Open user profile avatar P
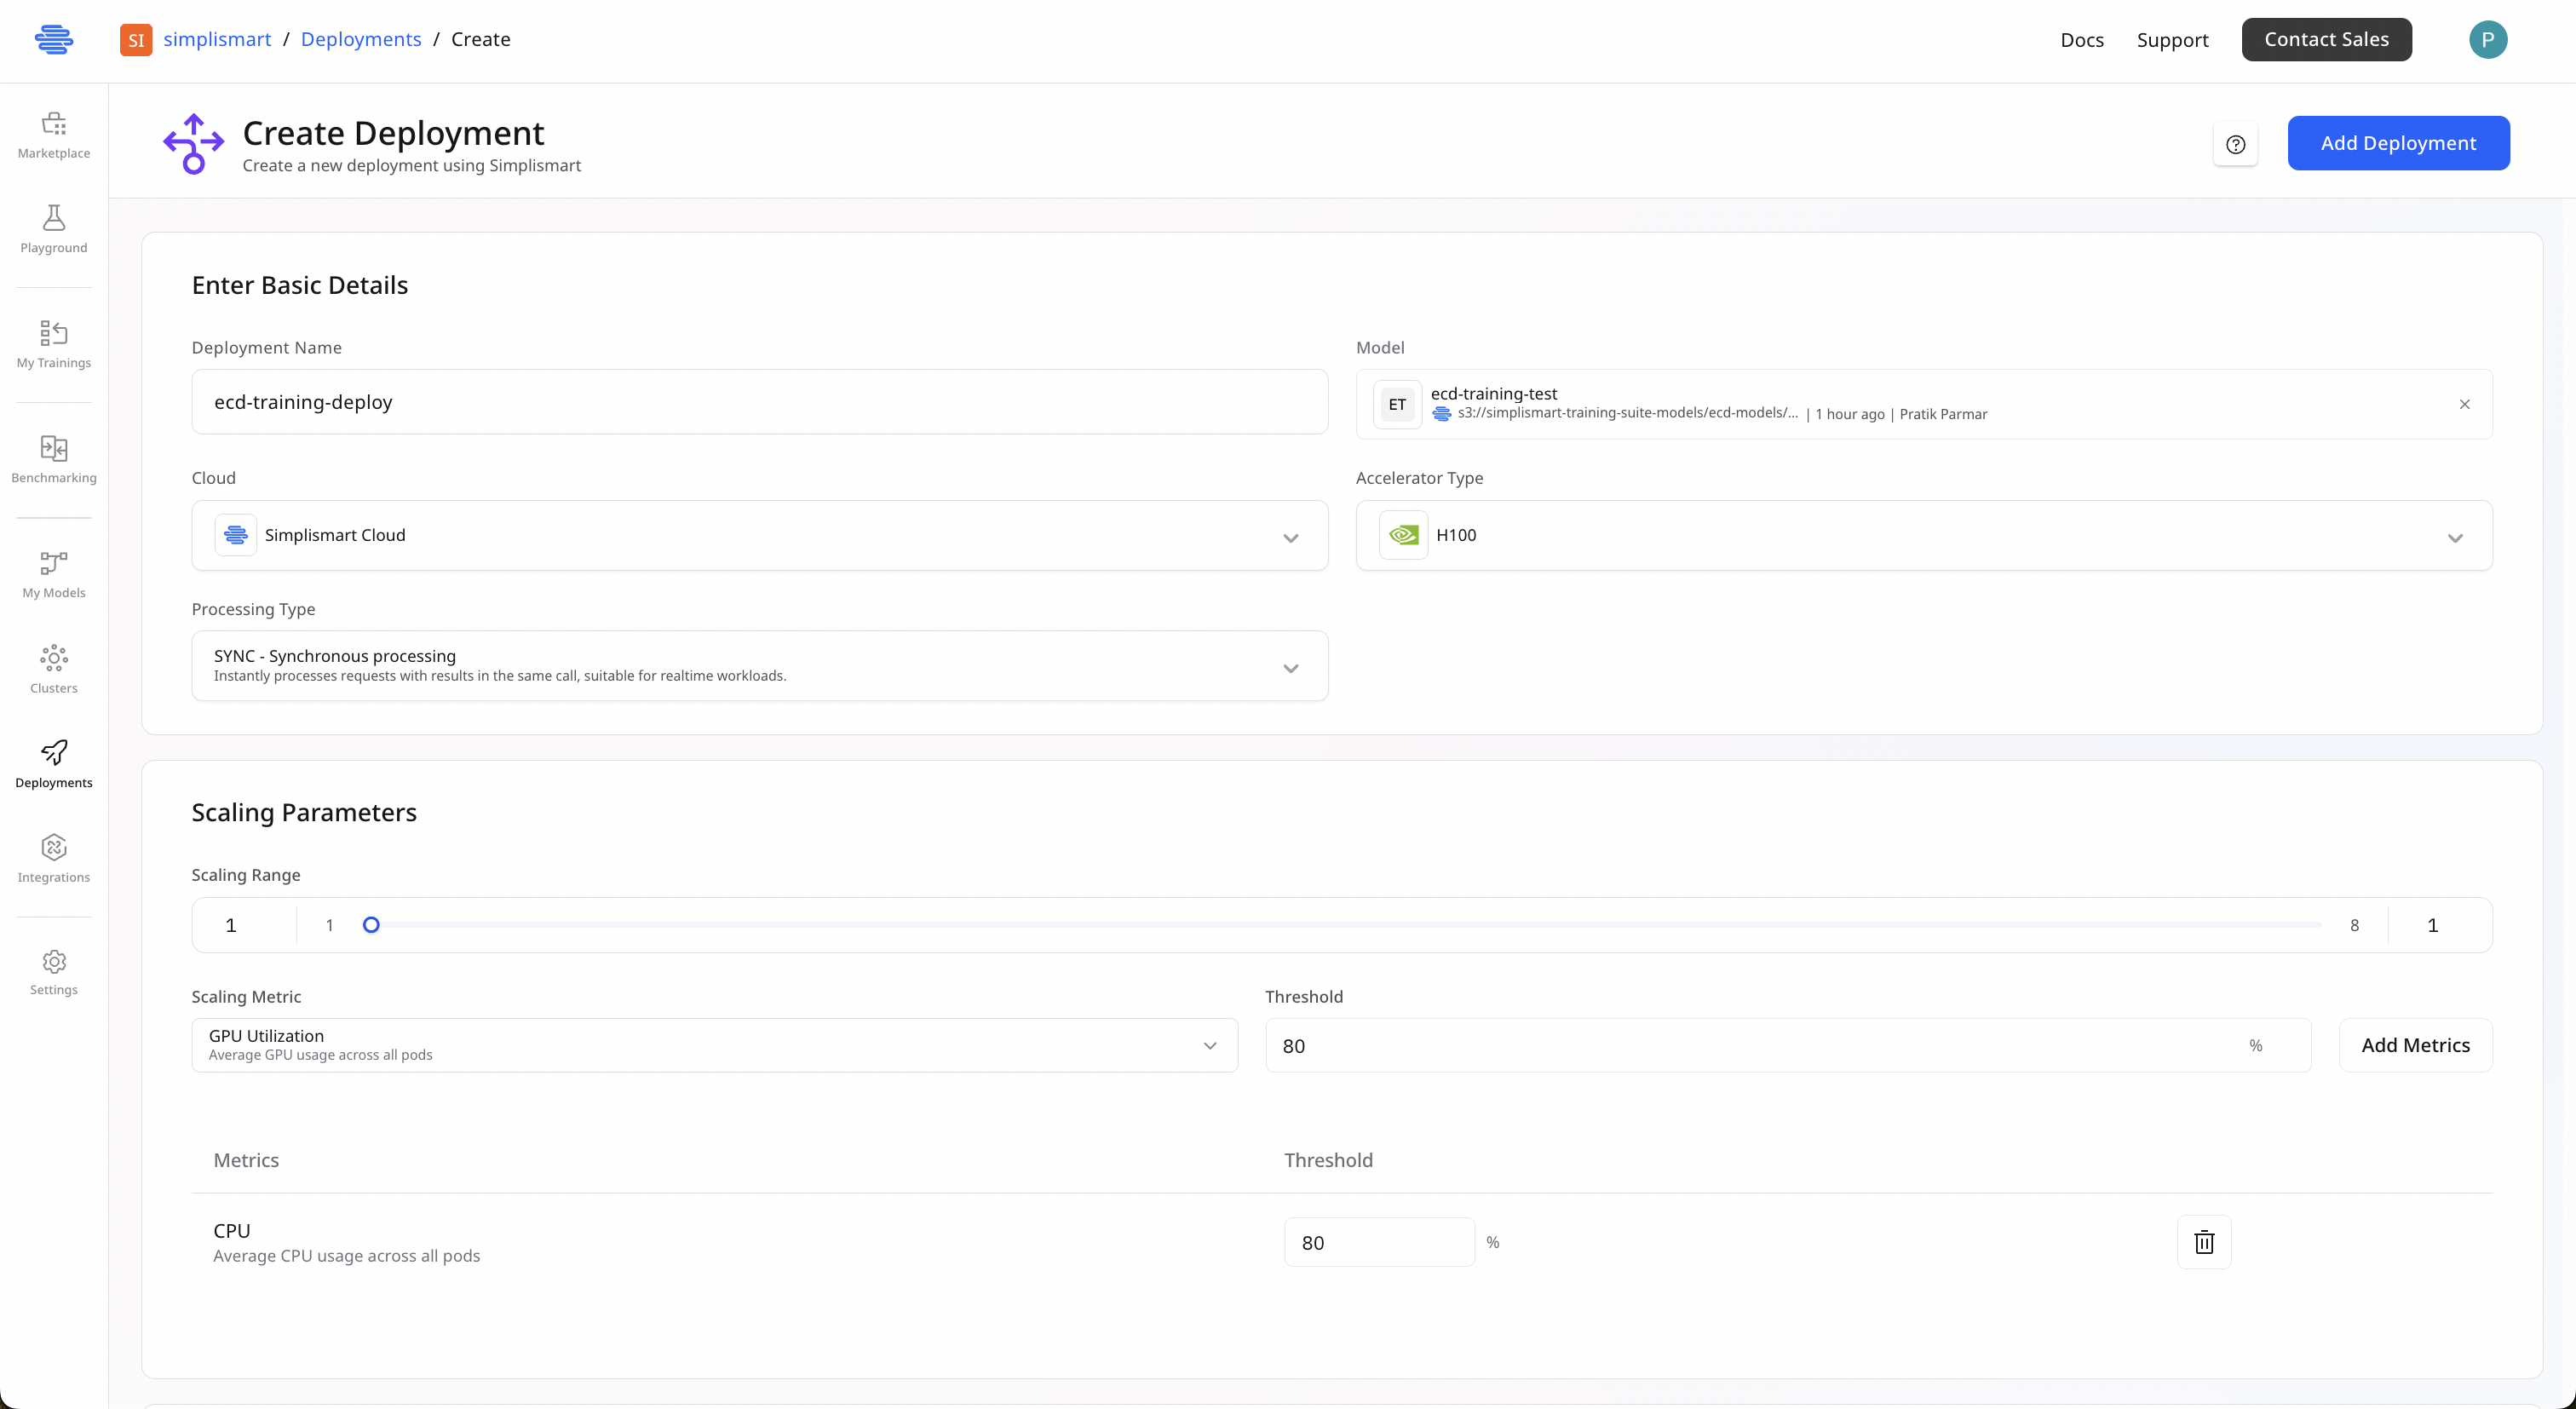This screenshot has height=1409, width=2576. point(2487,40)
